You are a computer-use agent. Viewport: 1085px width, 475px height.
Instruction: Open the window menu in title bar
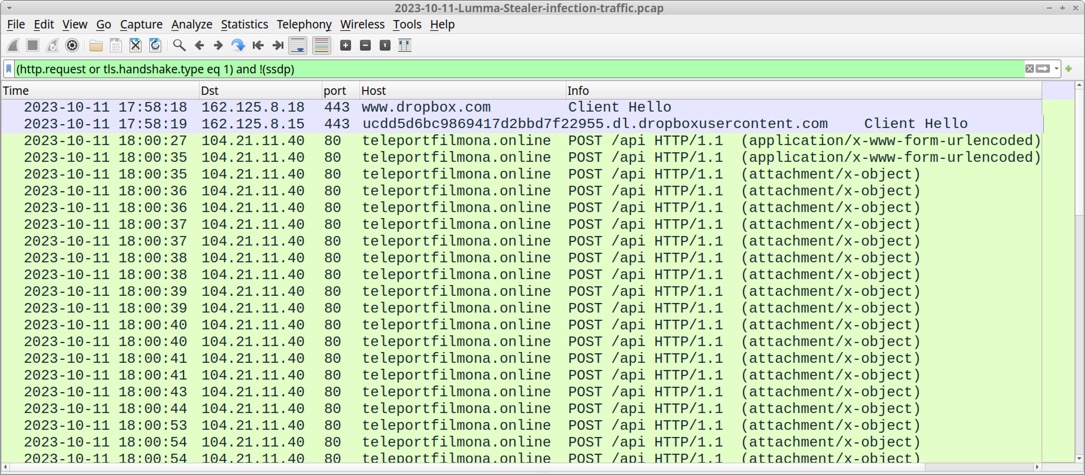(9, 7)
